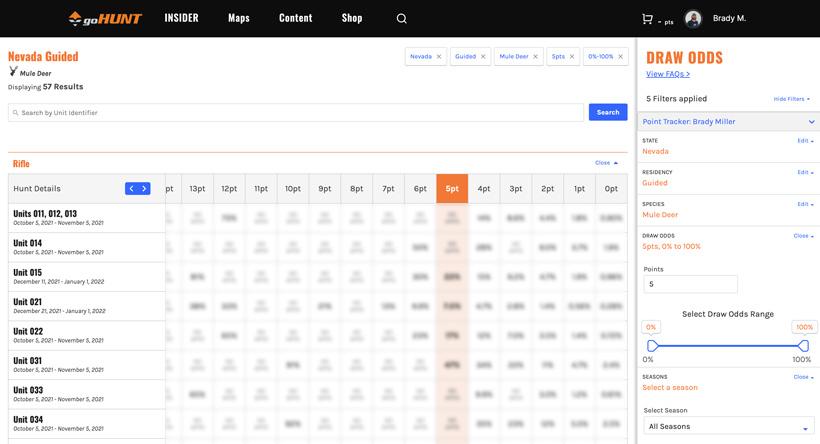
Task: Open the INSIDER menu
Action: coord(181,18)
